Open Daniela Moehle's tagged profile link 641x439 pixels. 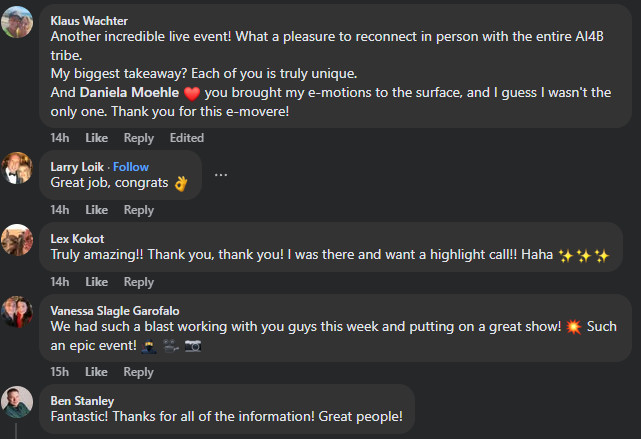(129, 92)
